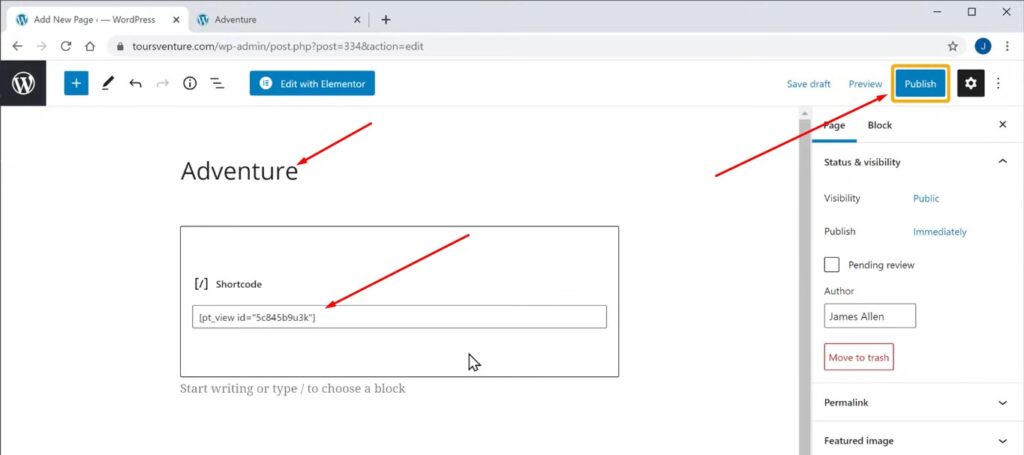Close the Adventure browser tab
This screenshot has height=455, width=1024.
tap(357, 20)
